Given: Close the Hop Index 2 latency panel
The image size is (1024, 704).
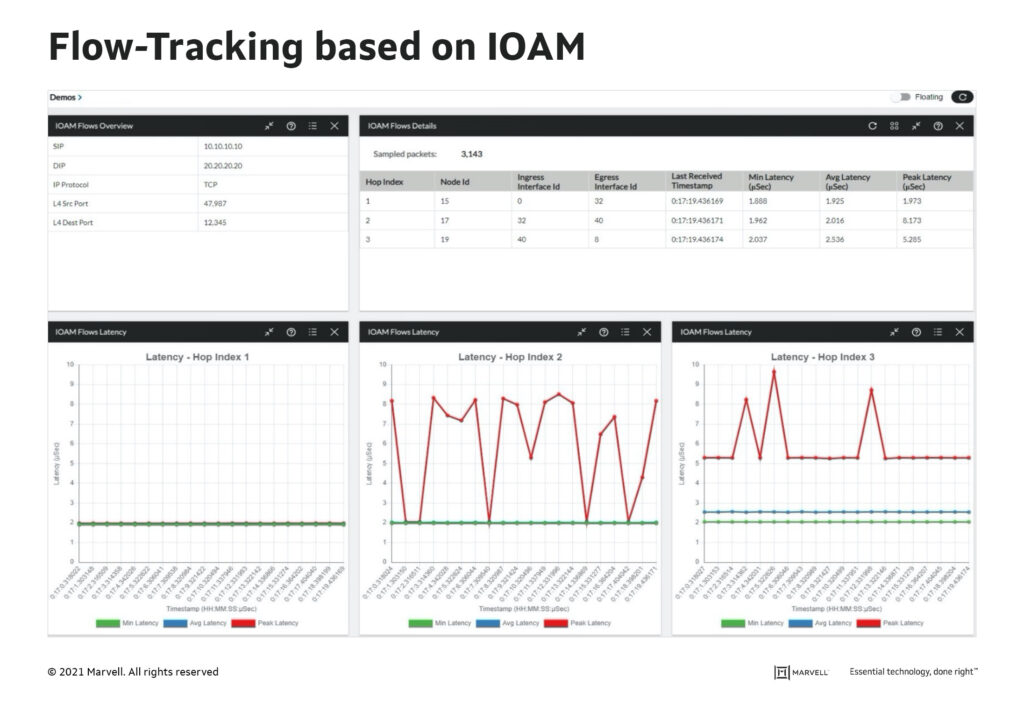Looking at the screenshot, I should tap(647, 332).
